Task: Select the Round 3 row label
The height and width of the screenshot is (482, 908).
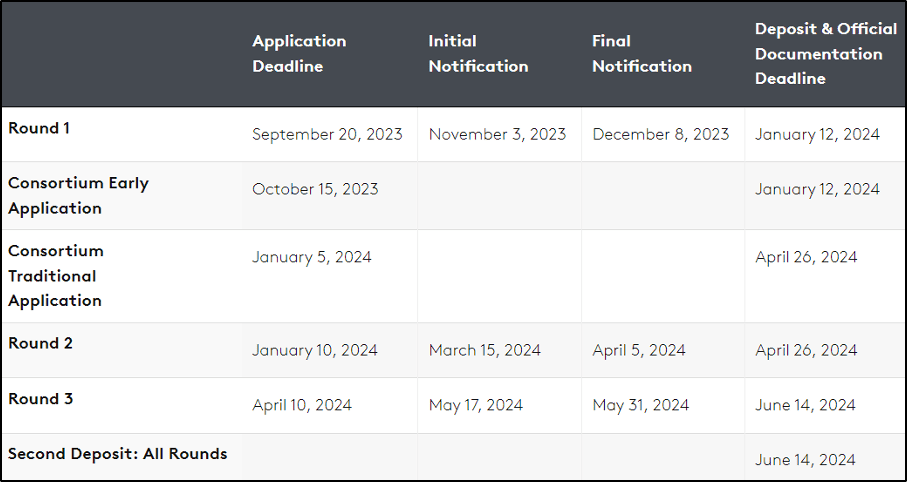Action: (40, 399)
